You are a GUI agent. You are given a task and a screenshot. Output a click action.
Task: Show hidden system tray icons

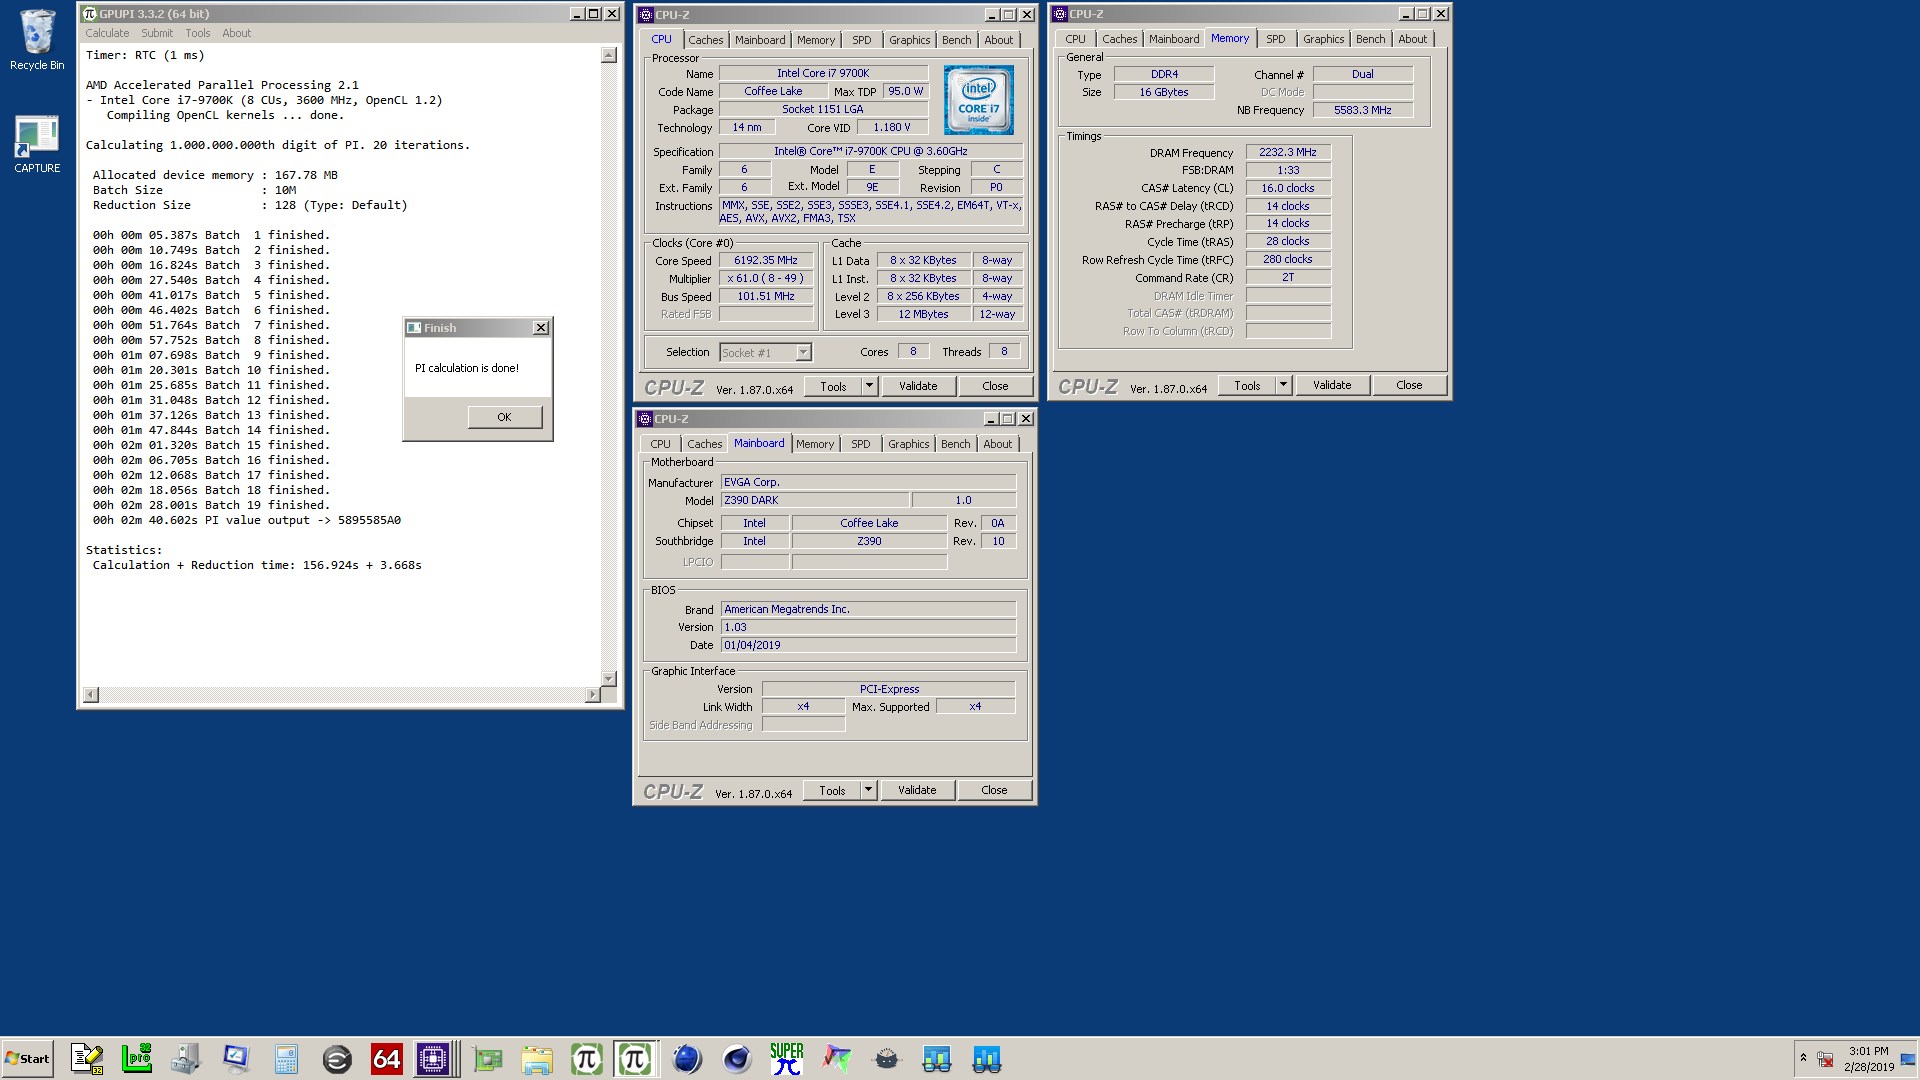pyautogui.click(x=1803, y=1058)
